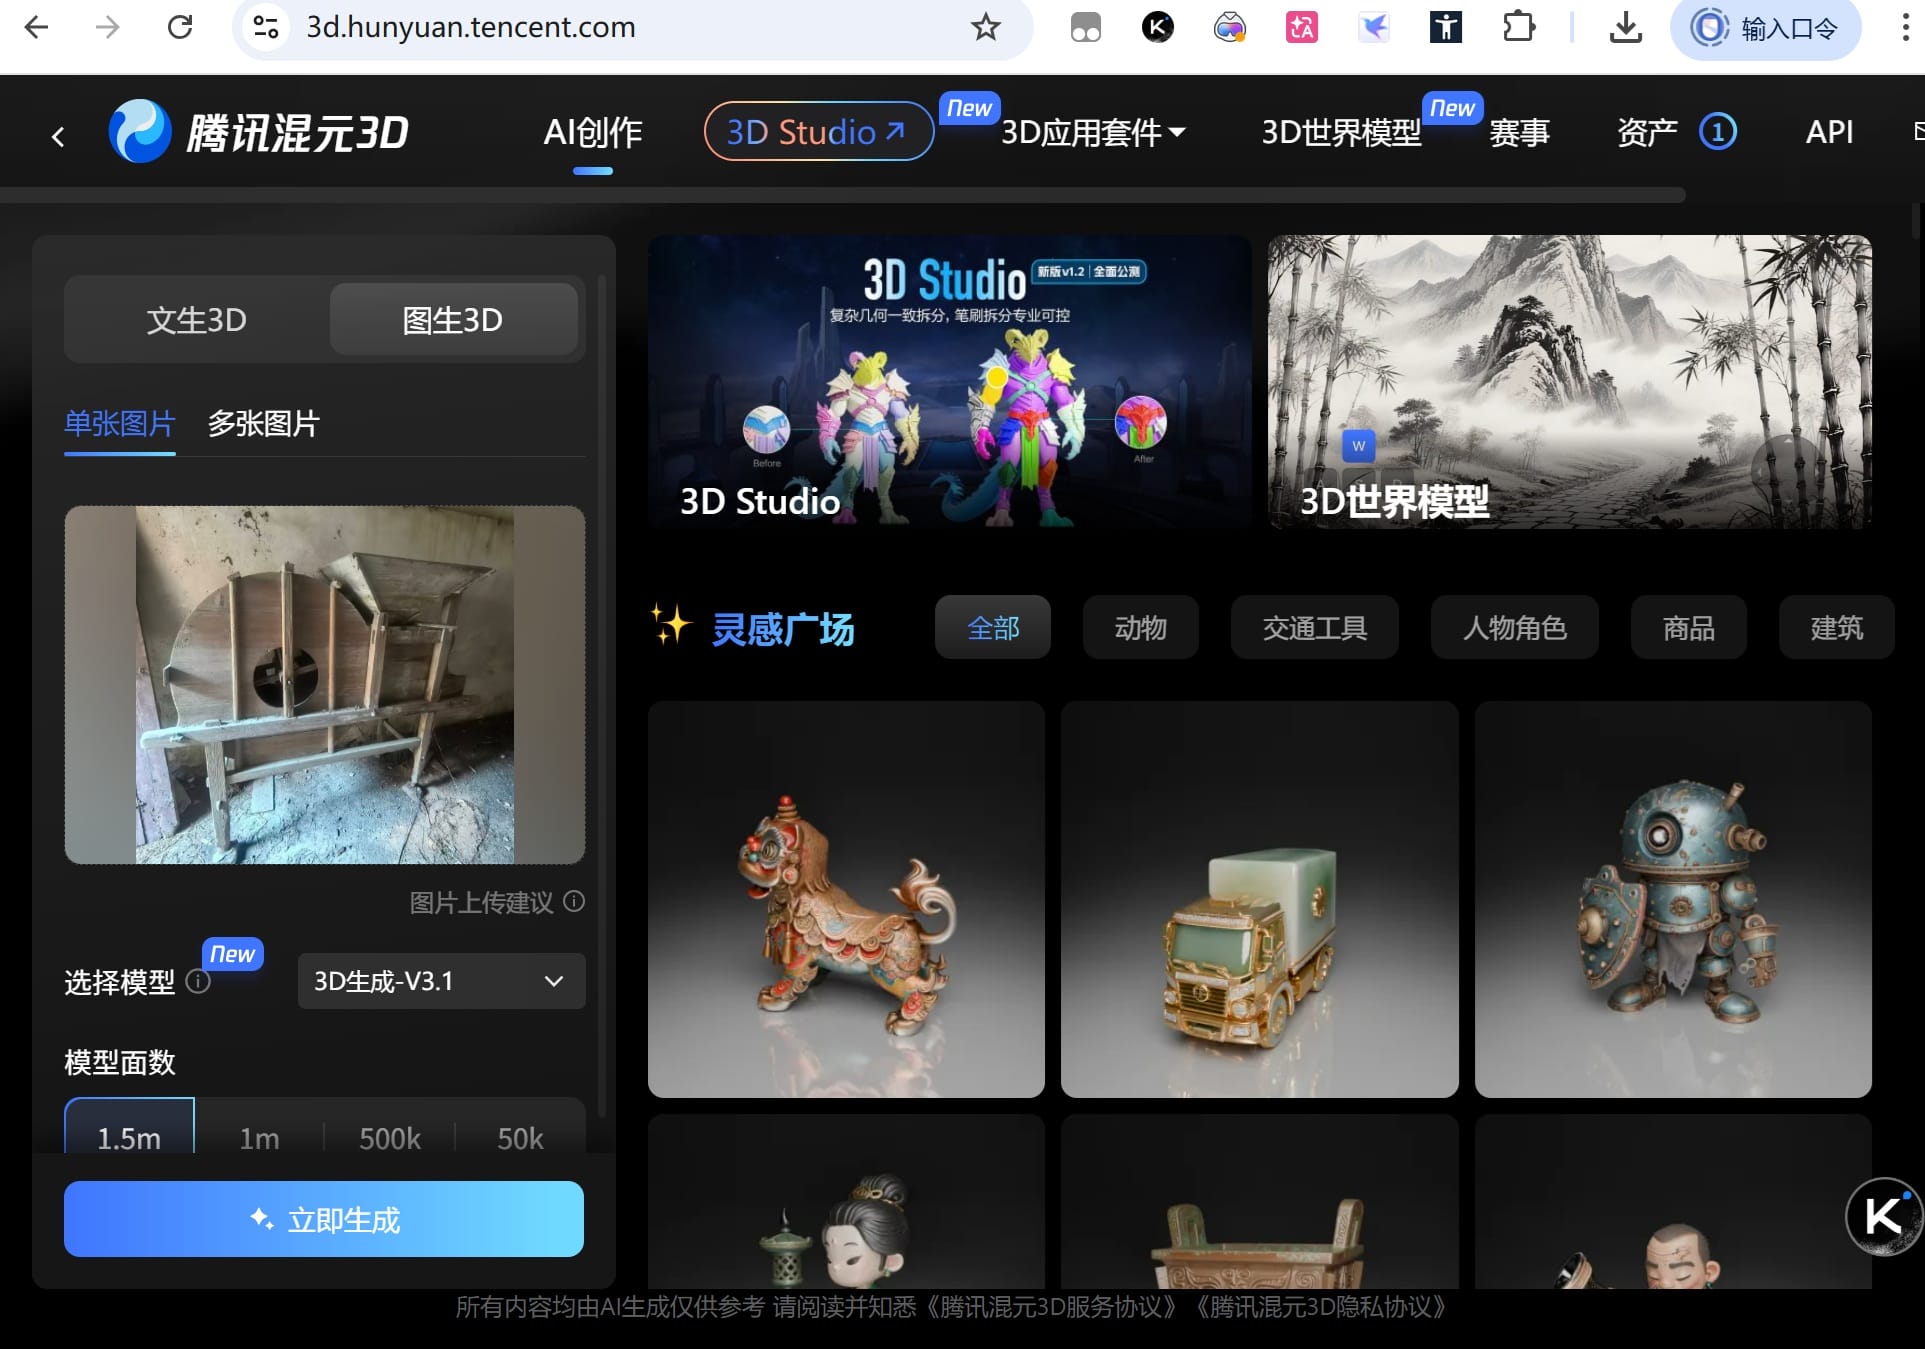Open the browser three-dot menu

(1904, 27)
